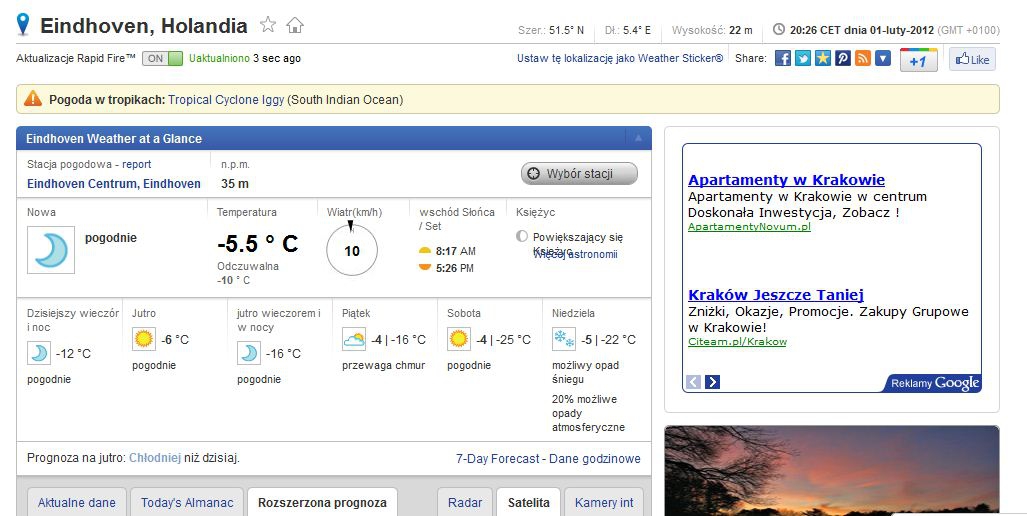This screenshot has width=1027, height=516.
Task: Show the next Google ad with right arrow
Action: tap(712, 382)
